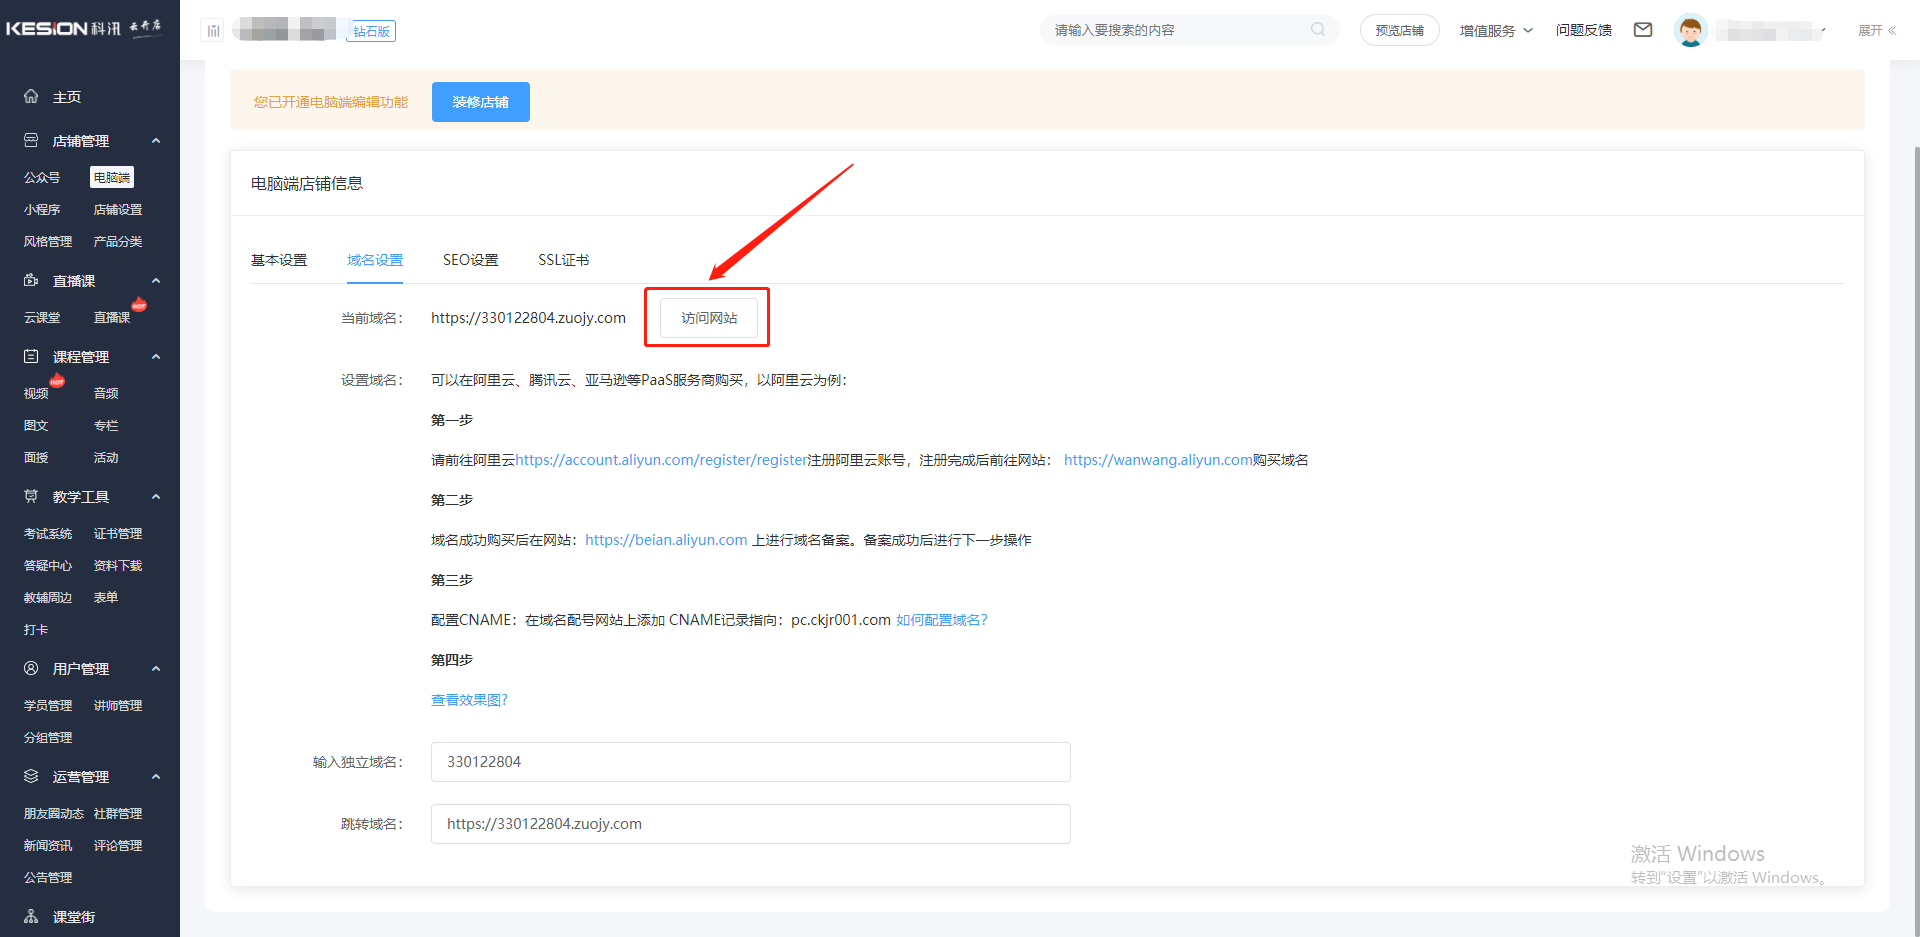The height and width of the screenshot is (937, 1920).
Task: Open the 课堂街 sidebar icon
Action: point(30,916)
